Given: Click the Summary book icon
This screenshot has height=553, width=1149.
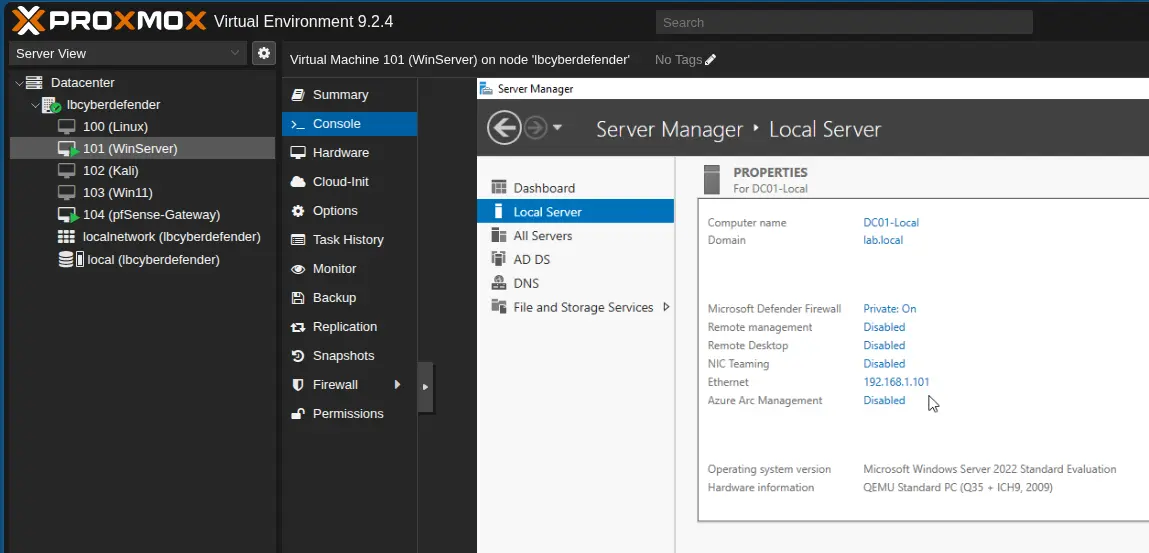Looking at the screenshot, I should pos(298,94).
